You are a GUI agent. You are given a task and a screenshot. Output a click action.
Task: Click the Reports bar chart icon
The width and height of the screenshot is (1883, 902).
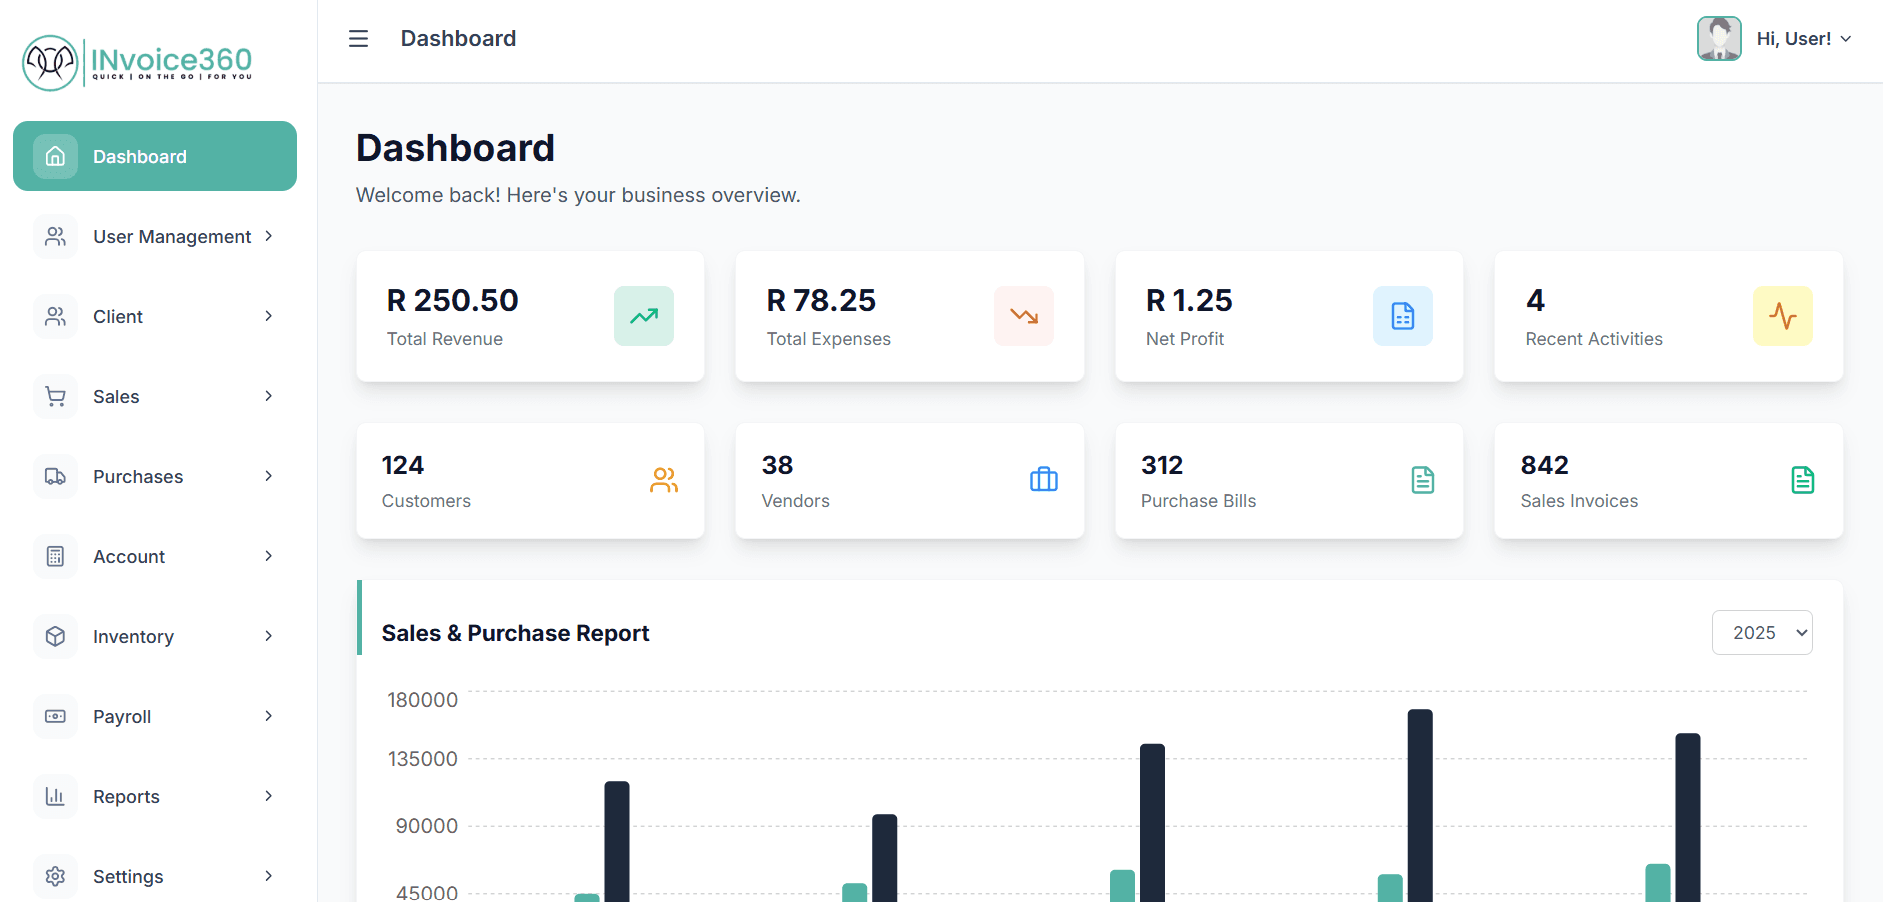tap(55, 796)
